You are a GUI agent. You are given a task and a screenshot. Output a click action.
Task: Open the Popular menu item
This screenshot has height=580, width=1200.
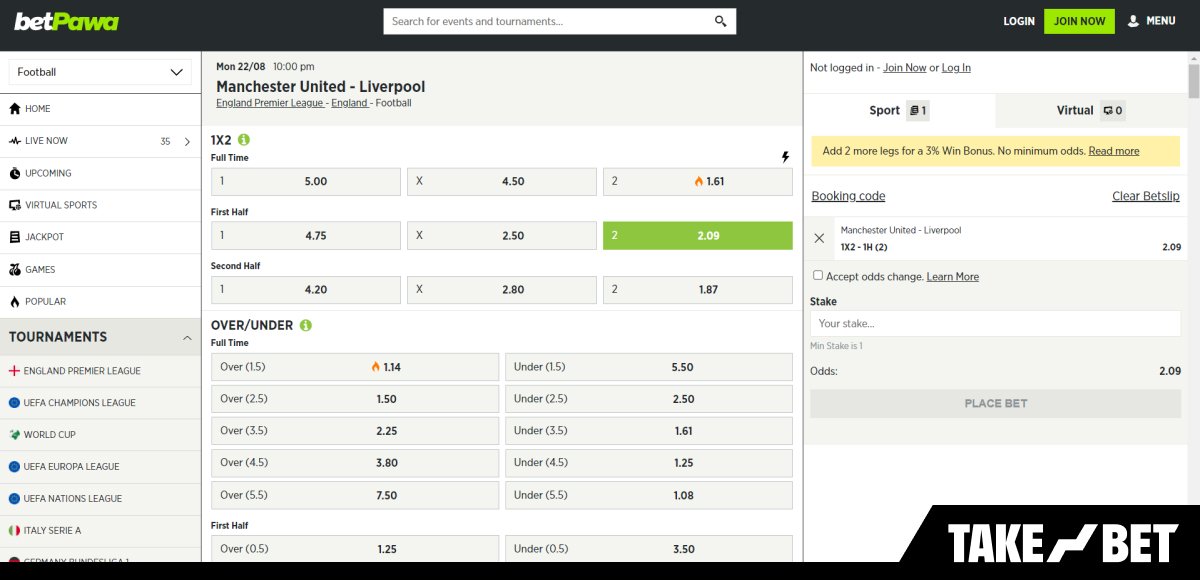[100, 301]
